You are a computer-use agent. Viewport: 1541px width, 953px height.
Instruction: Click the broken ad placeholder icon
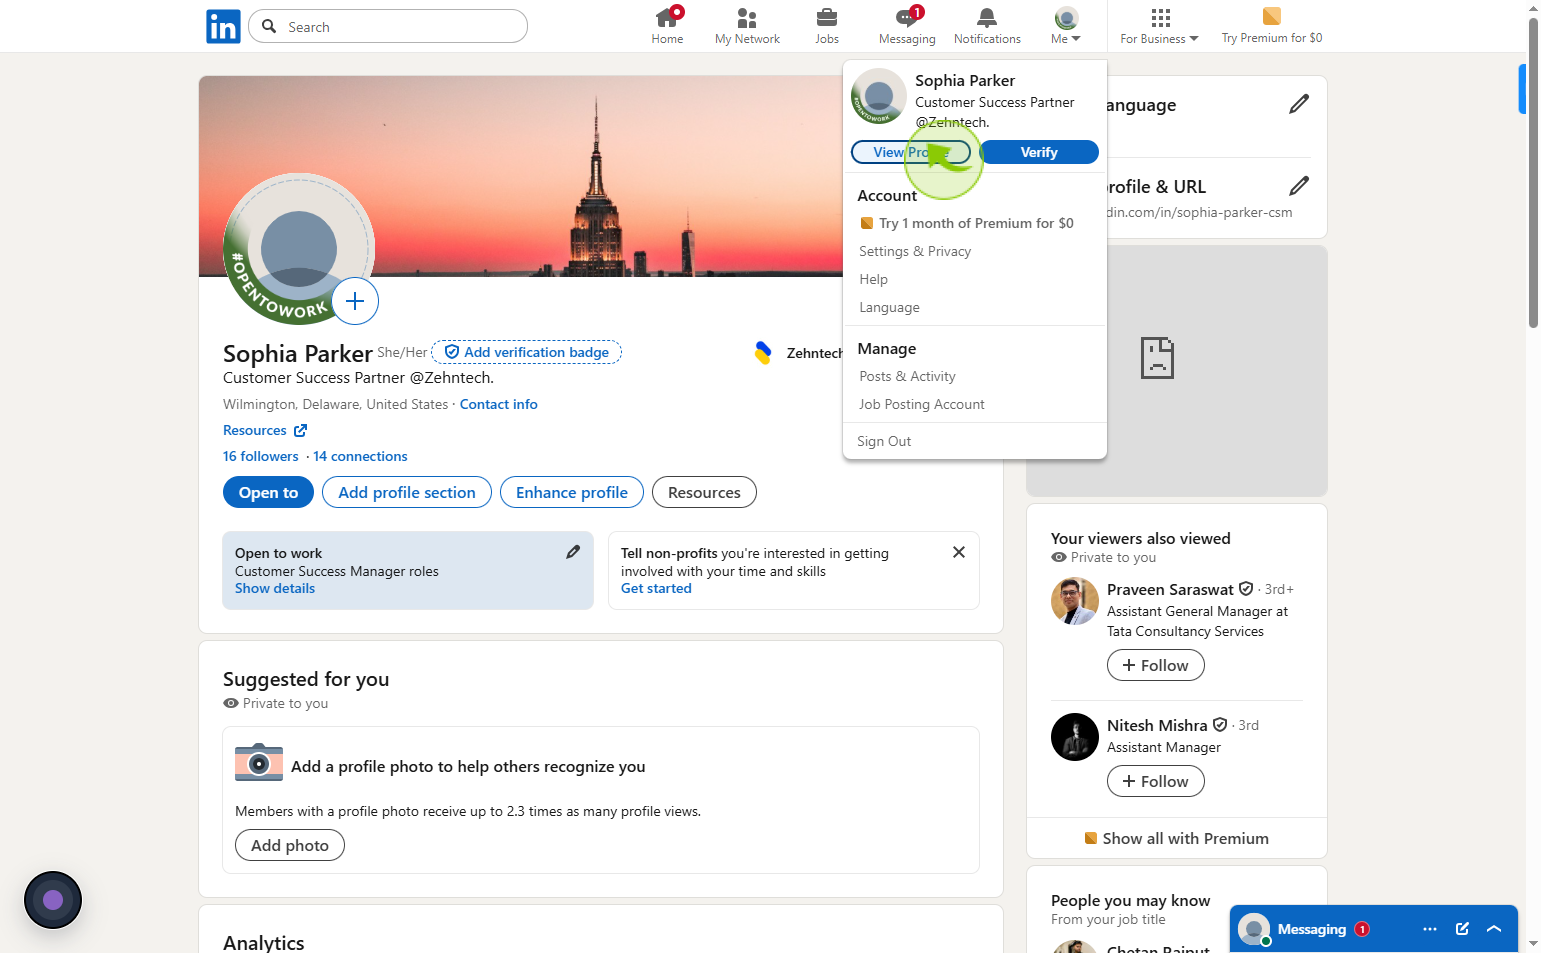1157,358
